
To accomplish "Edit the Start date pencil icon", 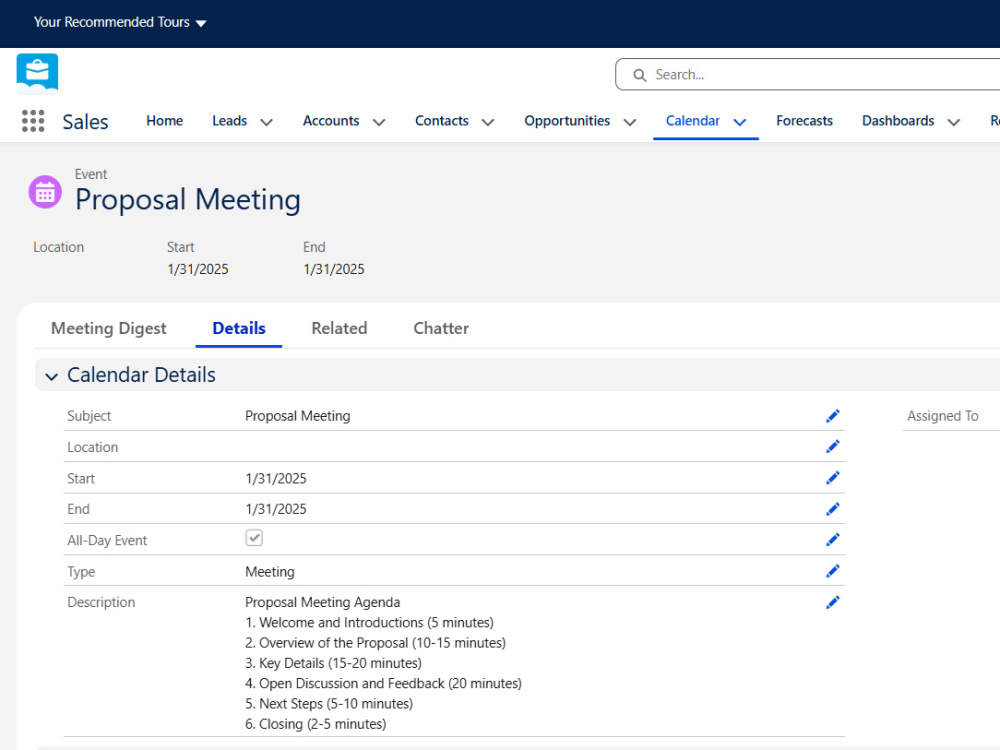I will pyautogui.click(x=832, y=478).
